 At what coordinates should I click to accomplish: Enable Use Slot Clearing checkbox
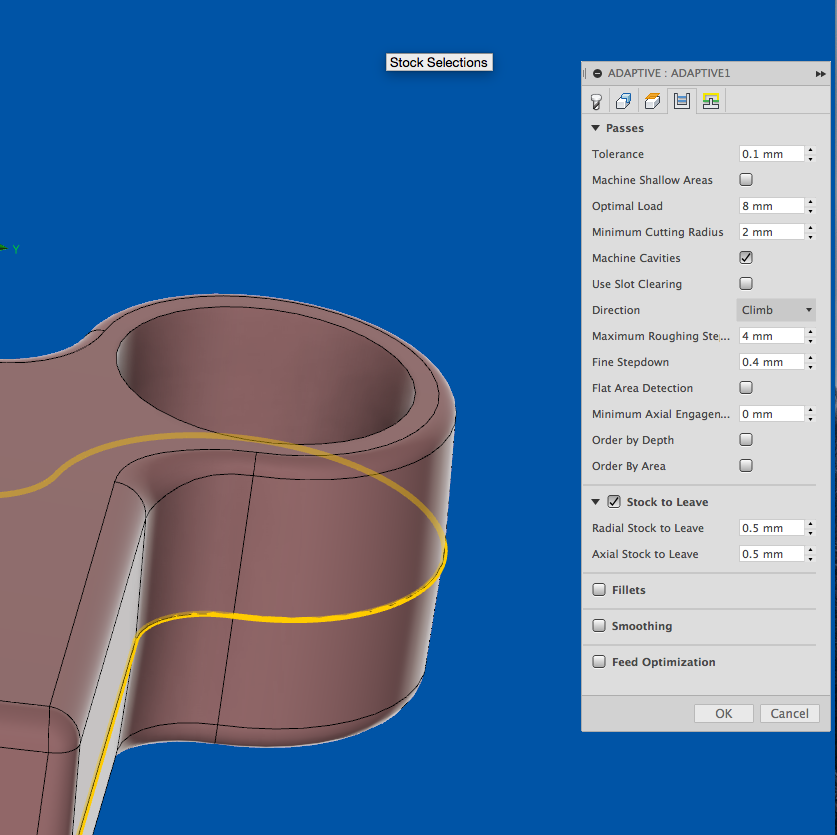(746, 283)
